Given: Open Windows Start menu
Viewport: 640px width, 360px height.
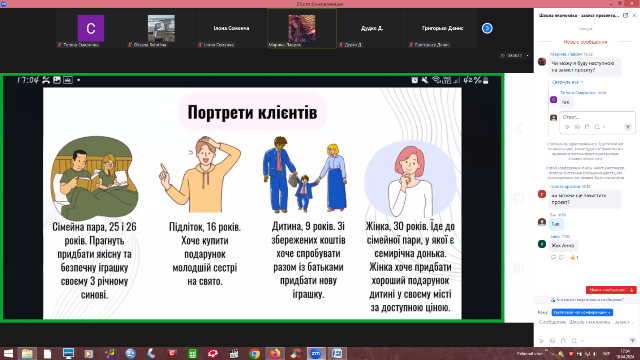Looking at the screenshot, I should click(x=7, y=353).
